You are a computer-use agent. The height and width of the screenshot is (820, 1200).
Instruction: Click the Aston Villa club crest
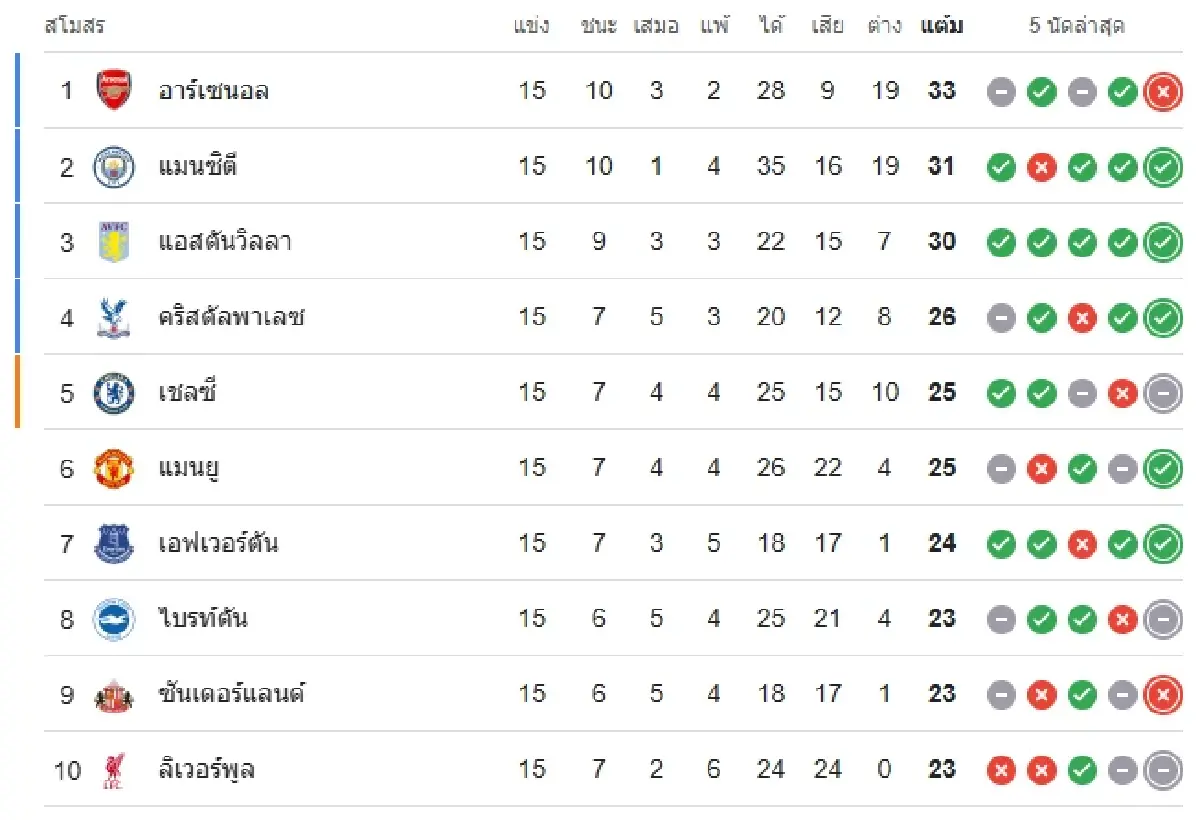point(113,242)
